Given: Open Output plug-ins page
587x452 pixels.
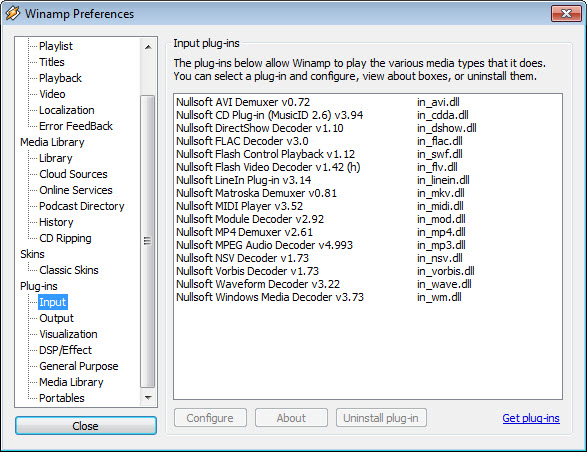Looking at the screenshot, I should point(57,318).
